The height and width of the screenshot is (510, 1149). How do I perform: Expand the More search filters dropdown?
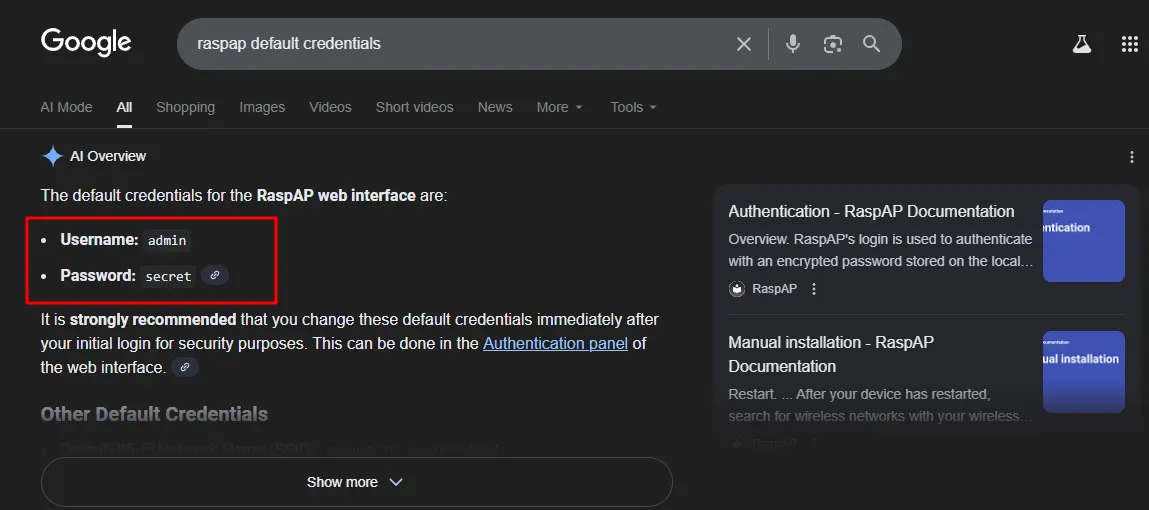click(x=559, y=107)
